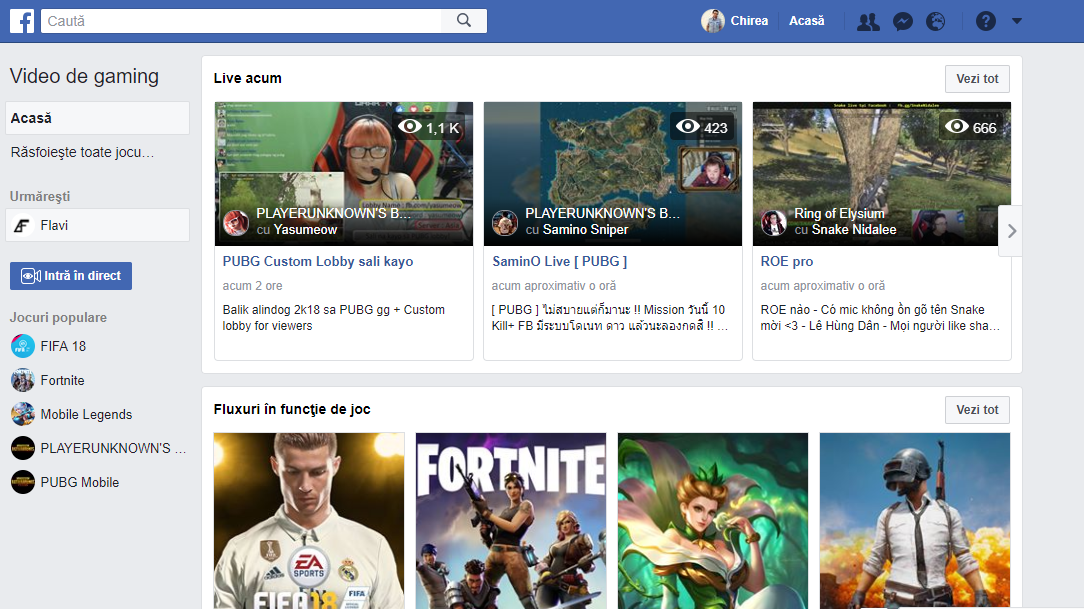Switch to Acasă in the top navigation
Viewport: 1084px width, 609px height.
coord(806,20)
